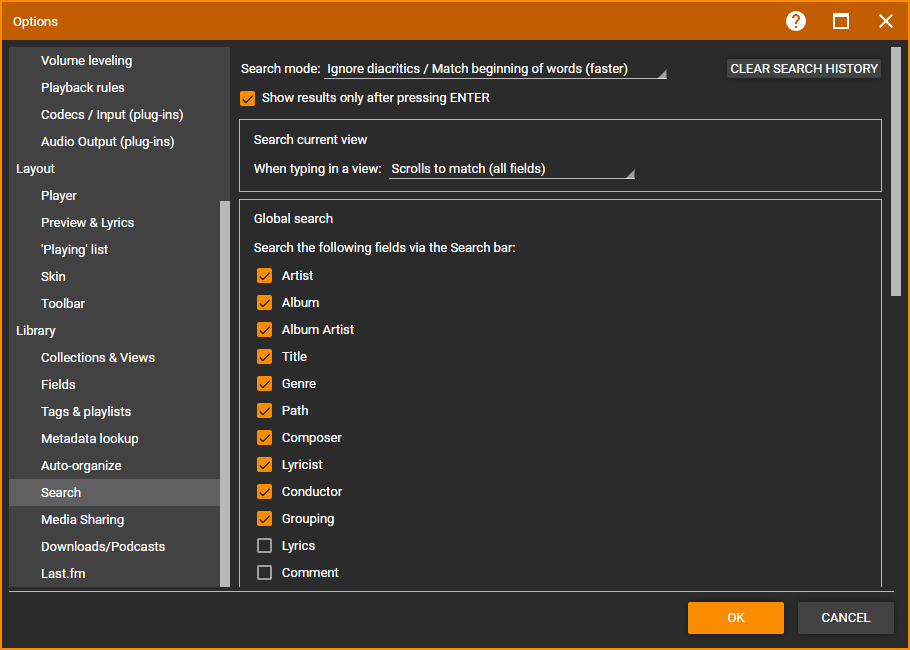Disable 'Show results only after pressing ENTER'

tap(248, 98)
